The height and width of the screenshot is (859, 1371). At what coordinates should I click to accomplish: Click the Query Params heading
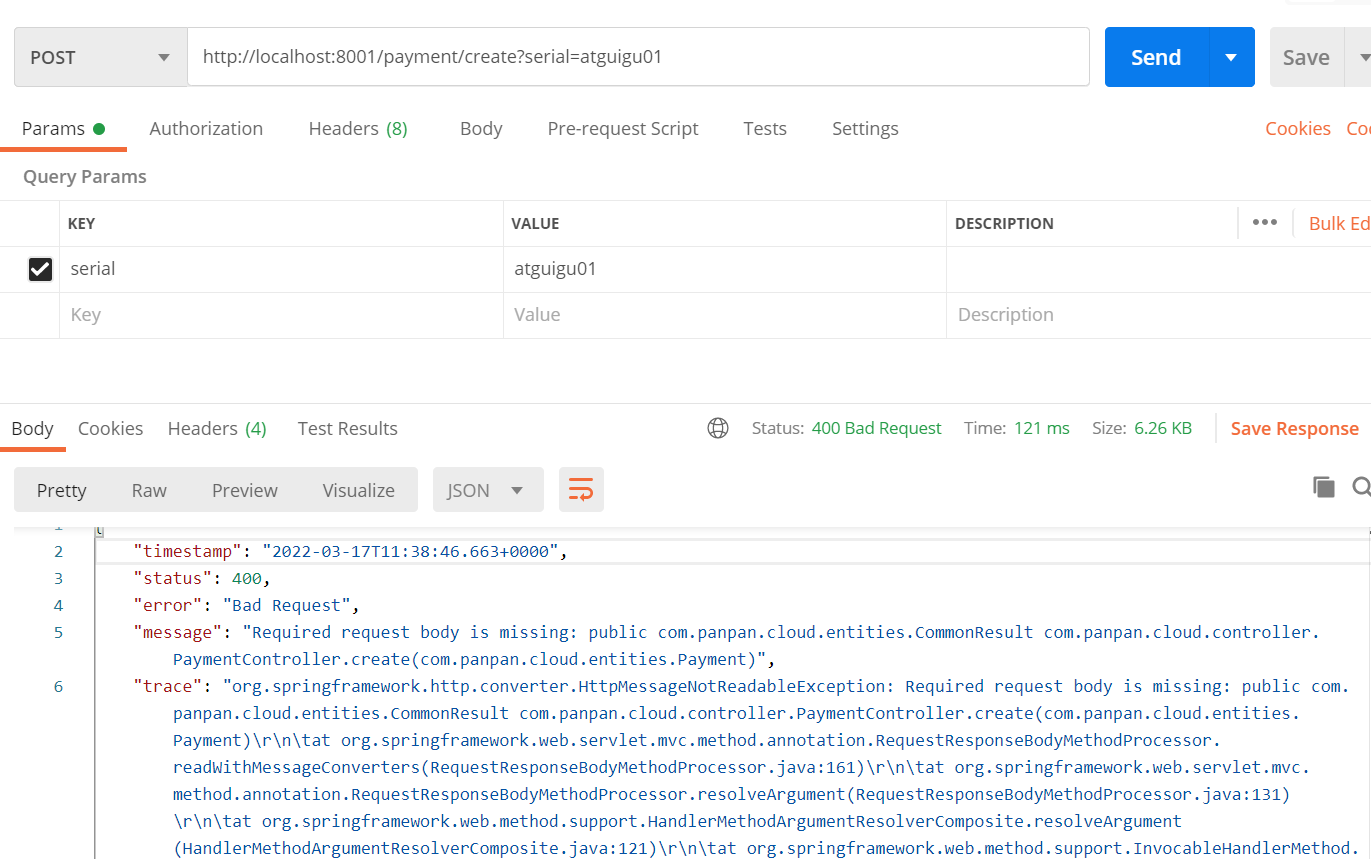point(85,176)
